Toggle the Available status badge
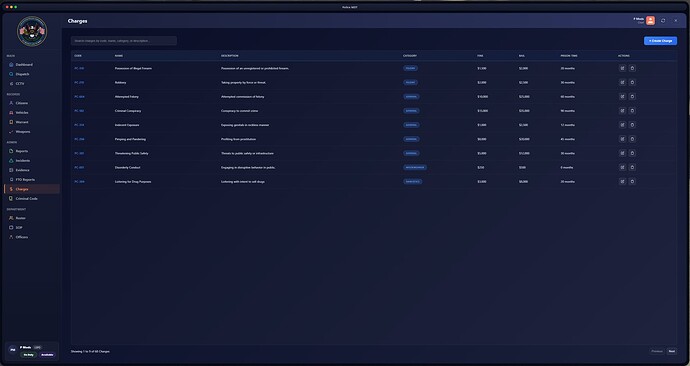Viewport: 690px width, 366px height. pyautogui.click(x=47, y=355)
